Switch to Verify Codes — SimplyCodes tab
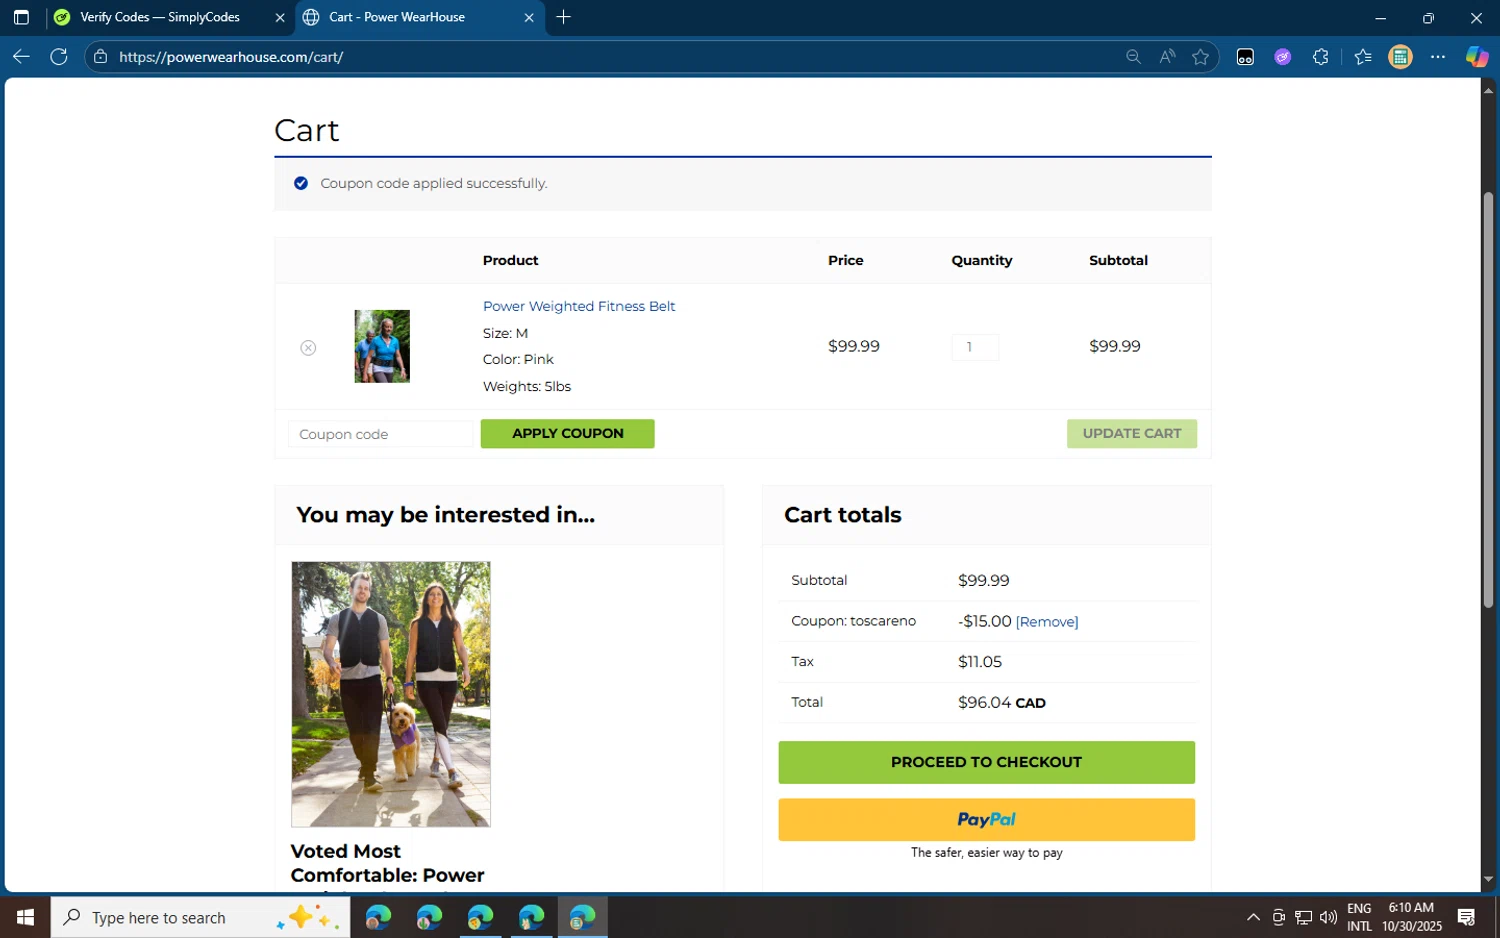The width and height of the screenshot is (1500, 938). tap(160, 17)
